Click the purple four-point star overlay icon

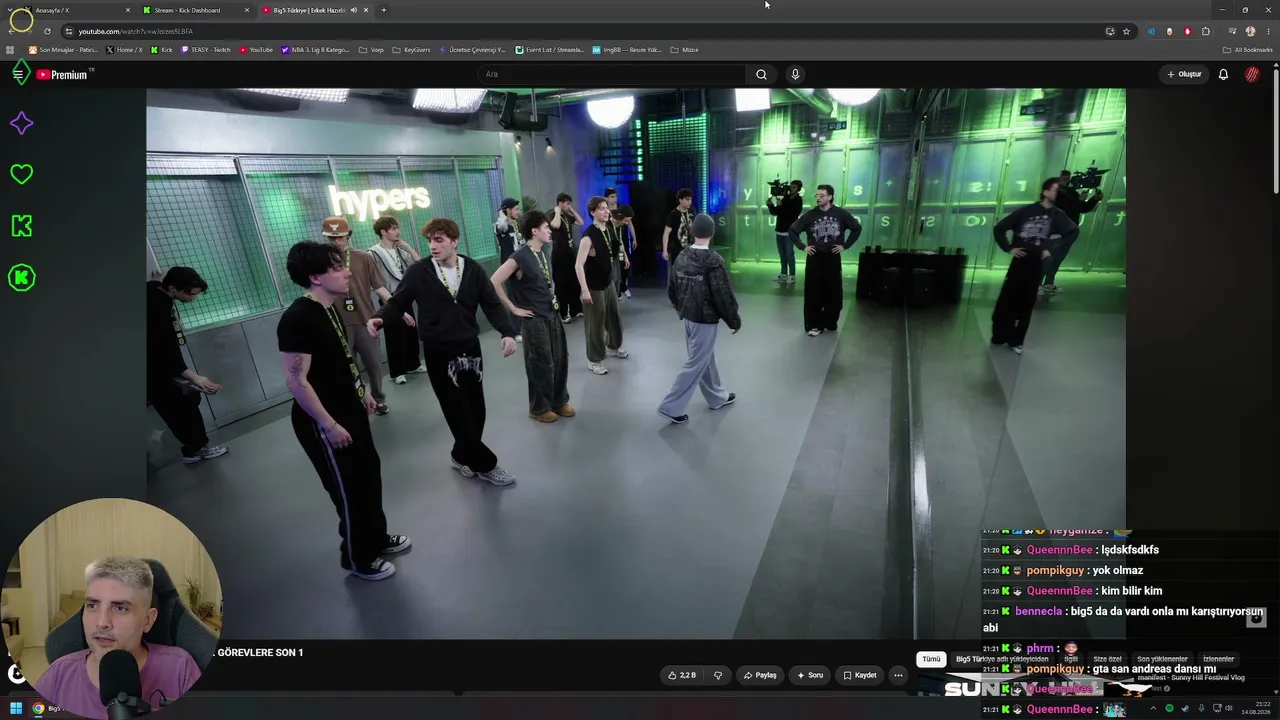[x=21, y=123]
